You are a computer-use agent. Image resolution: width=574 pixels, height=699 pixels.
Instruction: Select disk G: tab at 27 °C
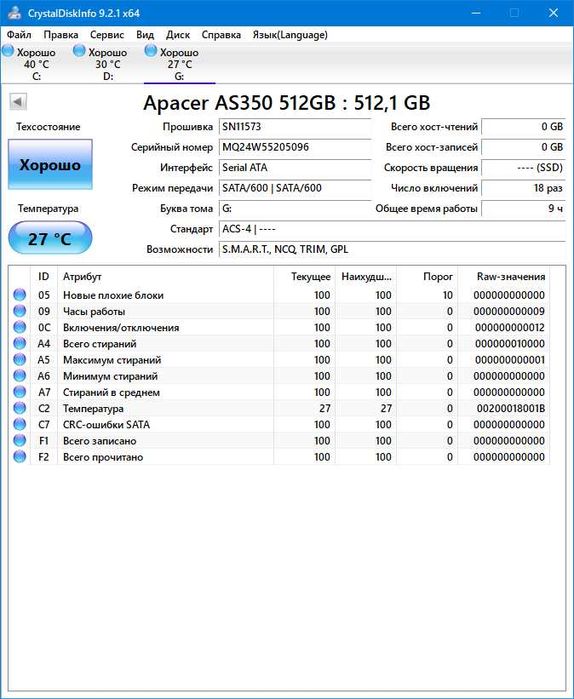point(180,64)
